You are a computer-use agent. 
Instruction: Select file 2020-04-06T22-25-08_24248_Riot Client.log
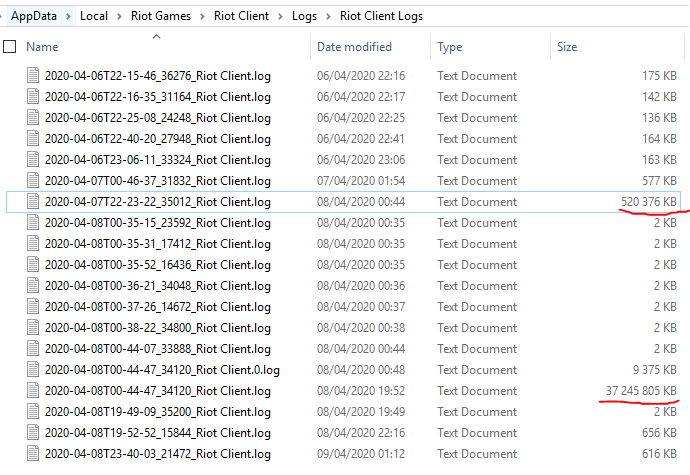[158, 118]
